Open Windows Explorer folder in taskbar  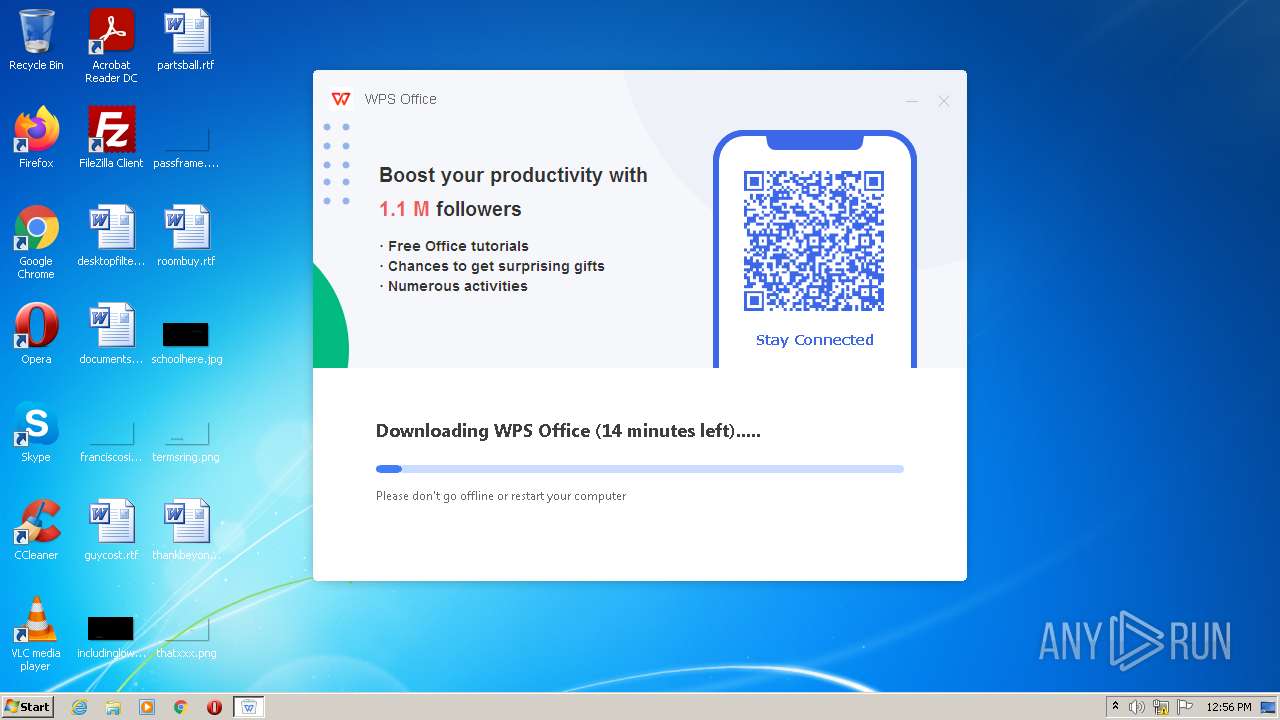[113, 707]
